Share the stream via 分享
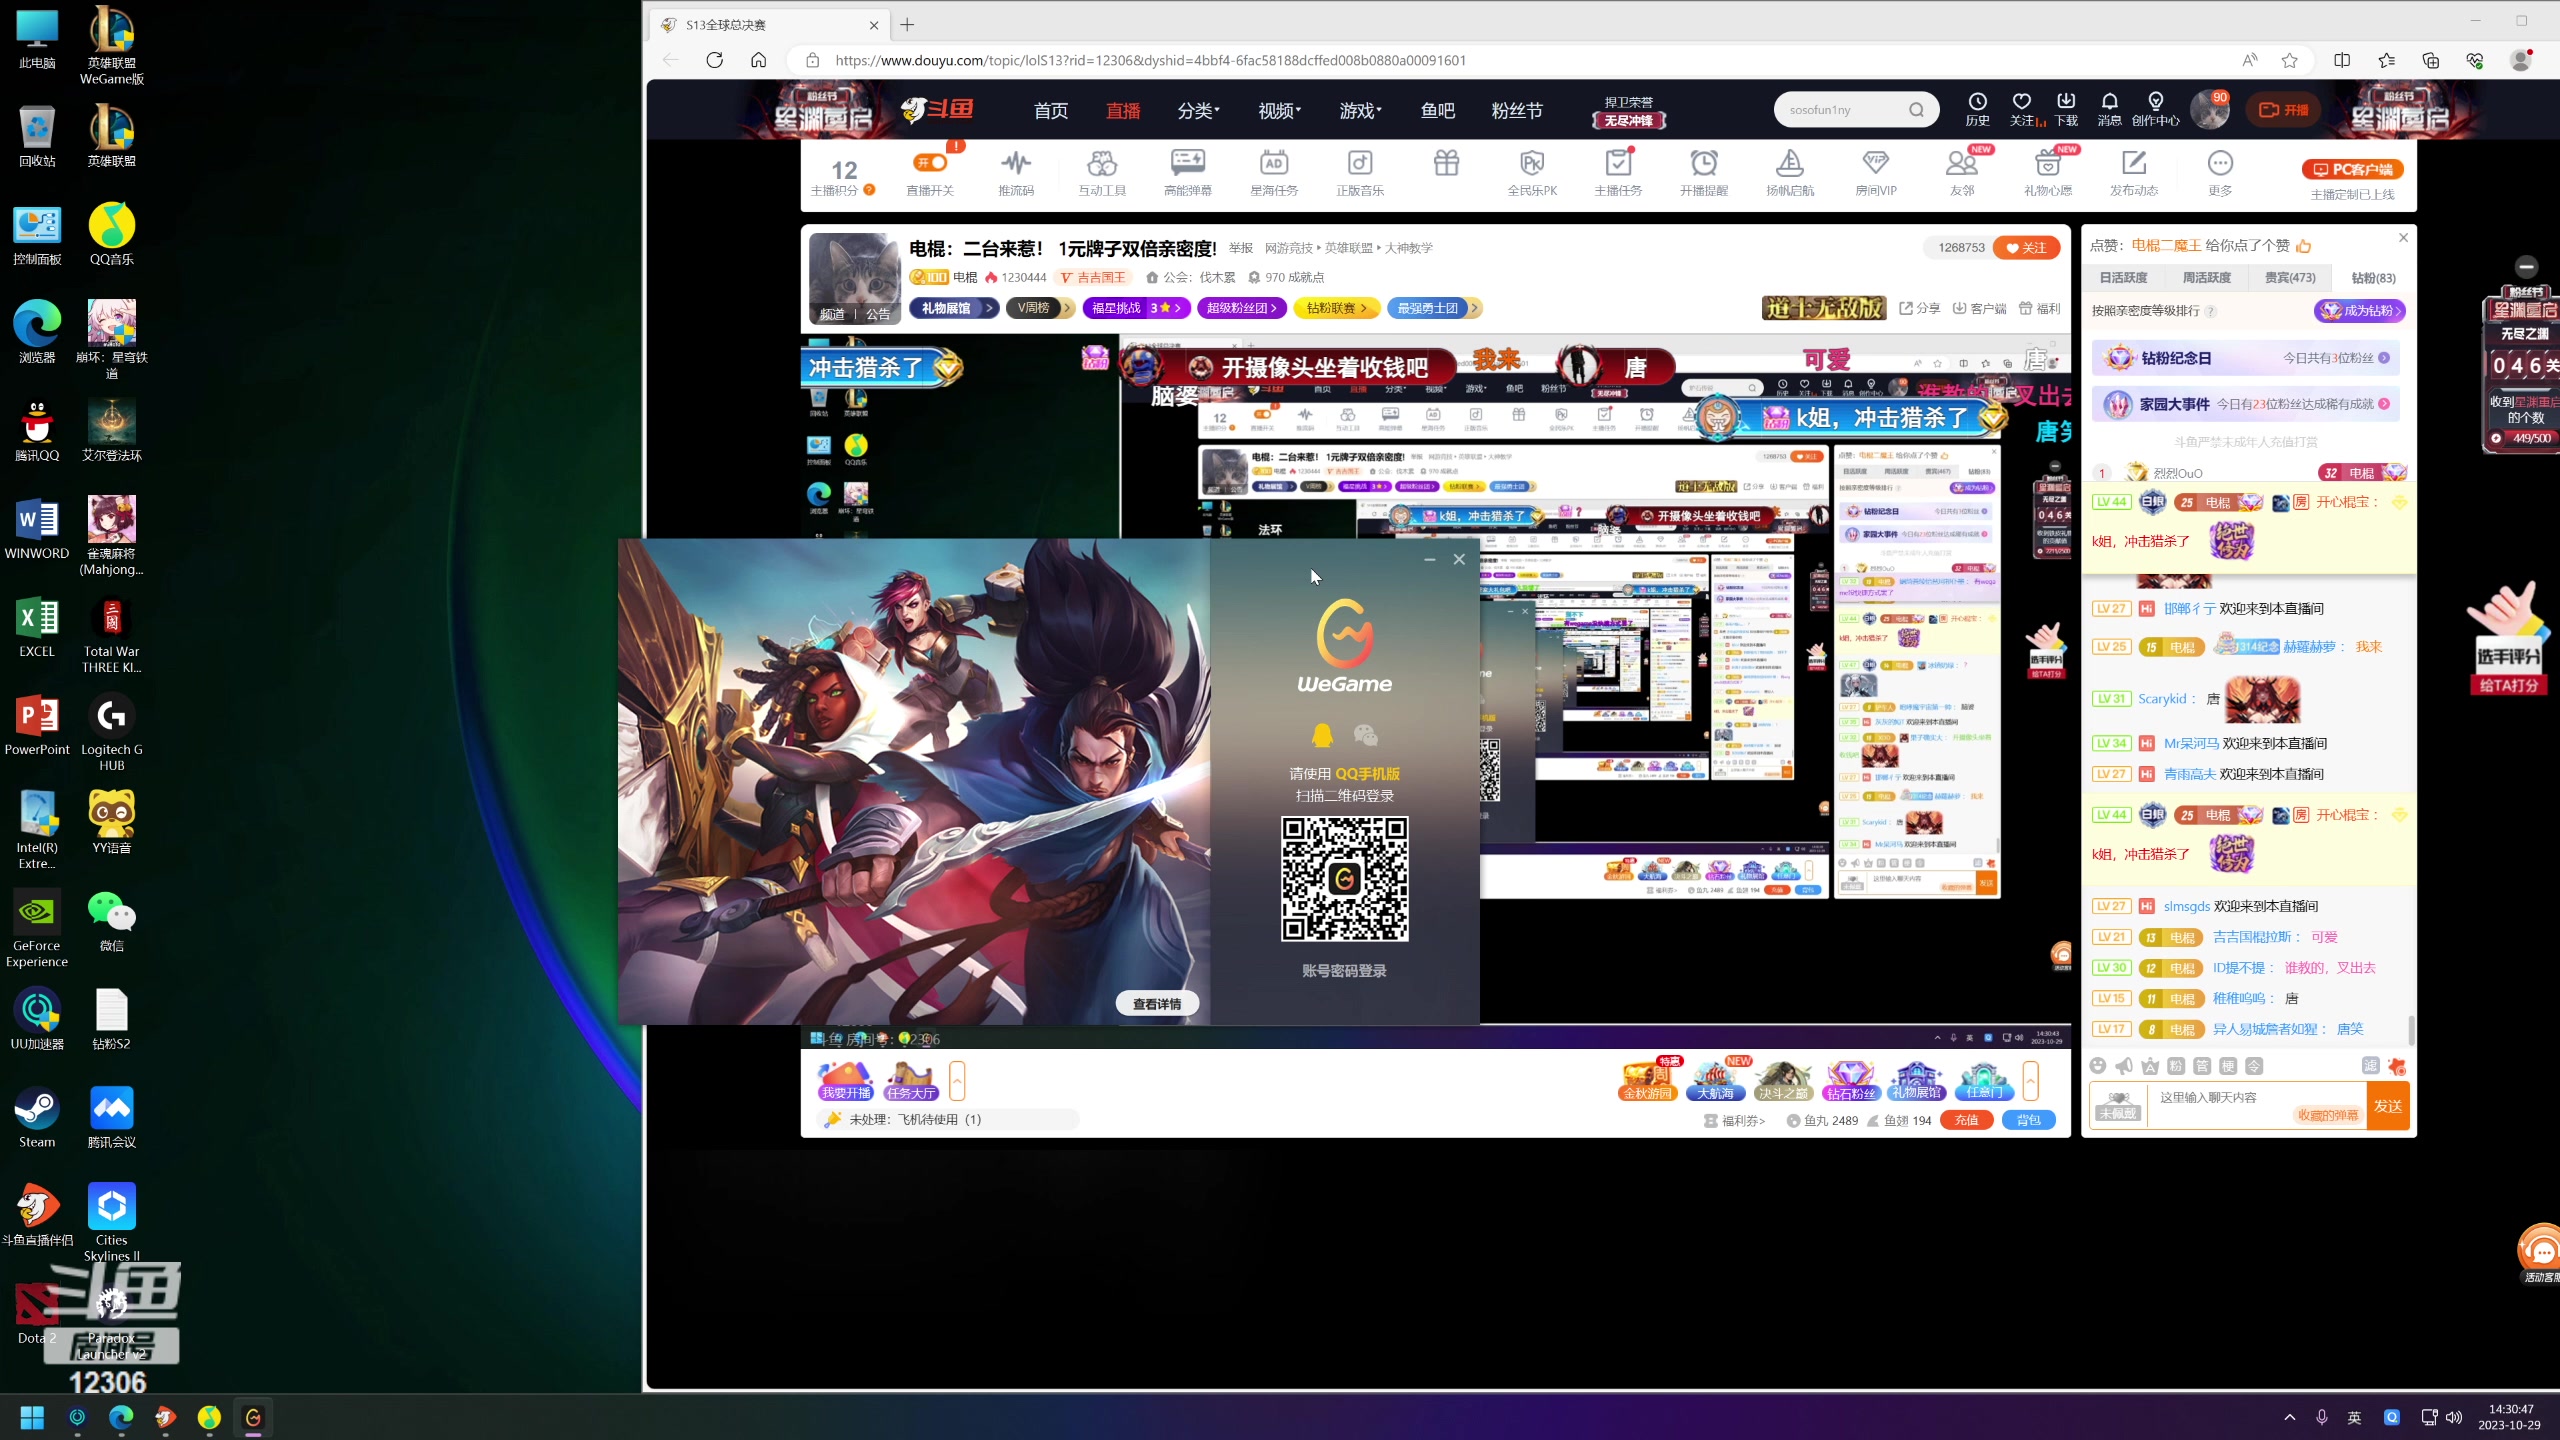This screenshot has width=2560, height=1440. pyautogui.click(x=1920, y=309)
